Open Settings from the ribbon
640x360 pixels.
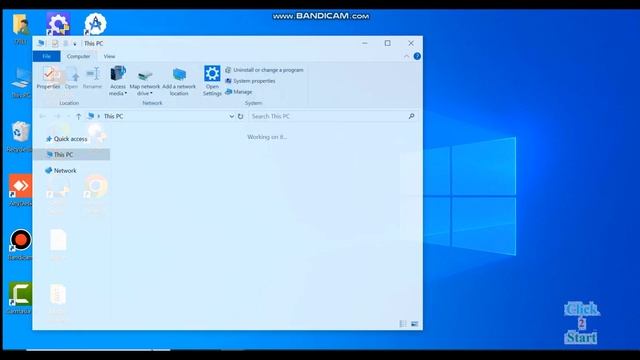[x=212, y=81]
